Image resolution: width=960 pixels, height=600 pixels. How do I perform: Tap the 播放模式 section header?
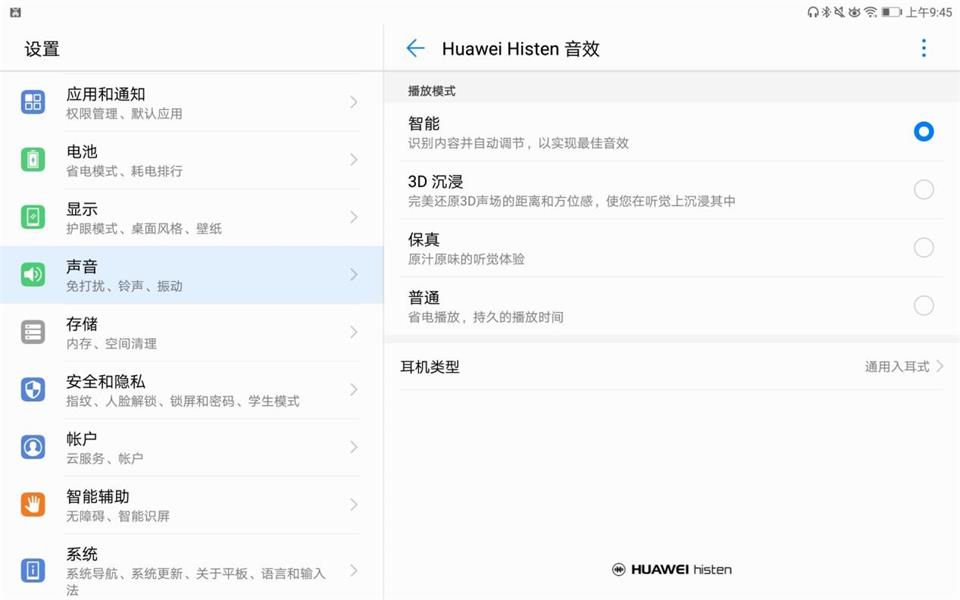[x=432, y=91]
